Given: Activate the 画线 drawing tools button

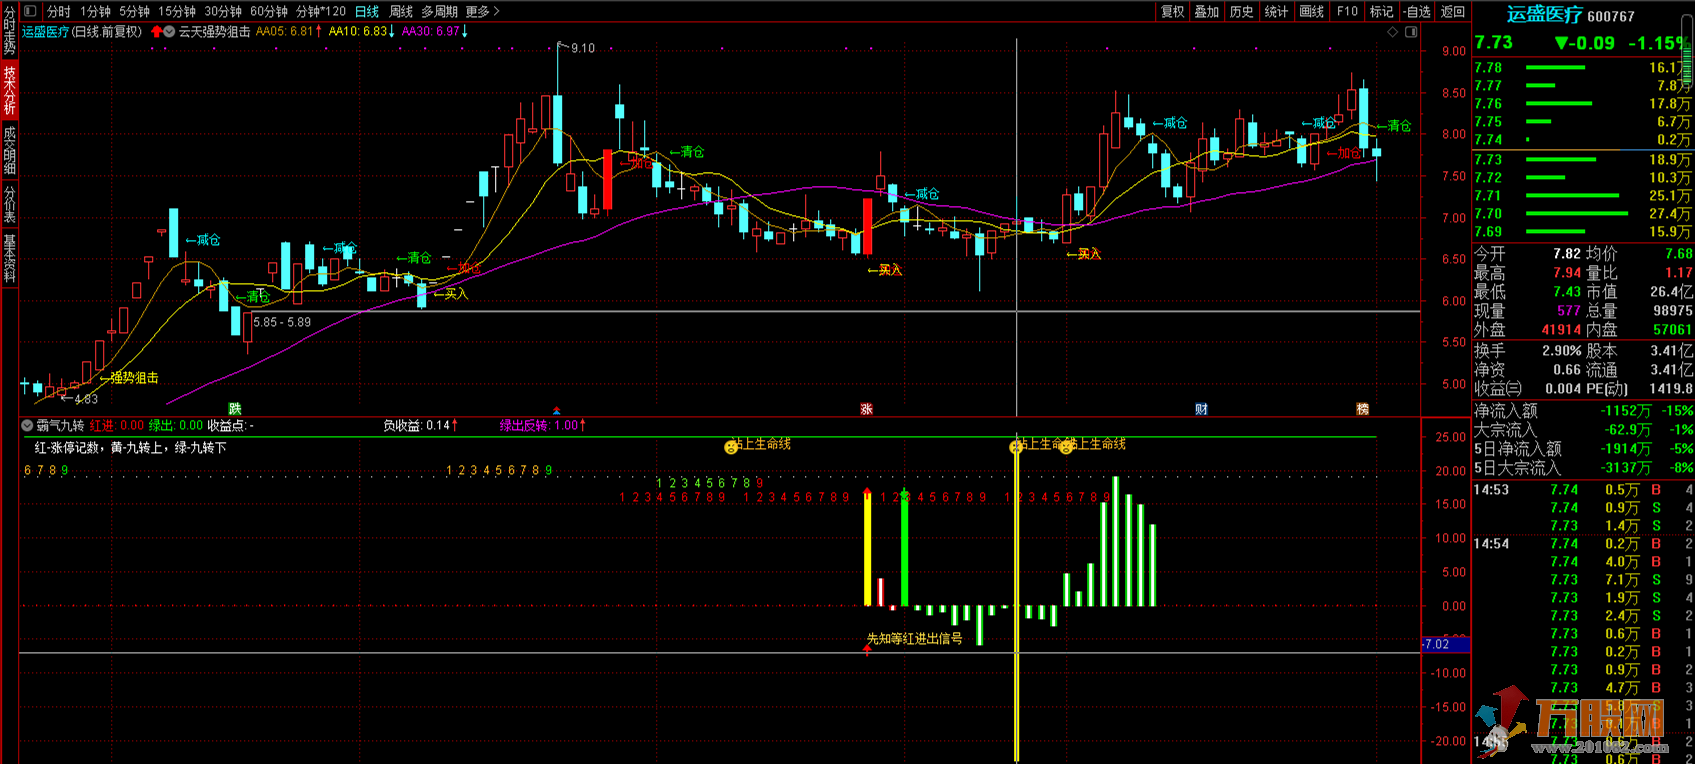Looking at the screenshot, I should tap(1312, 11).
